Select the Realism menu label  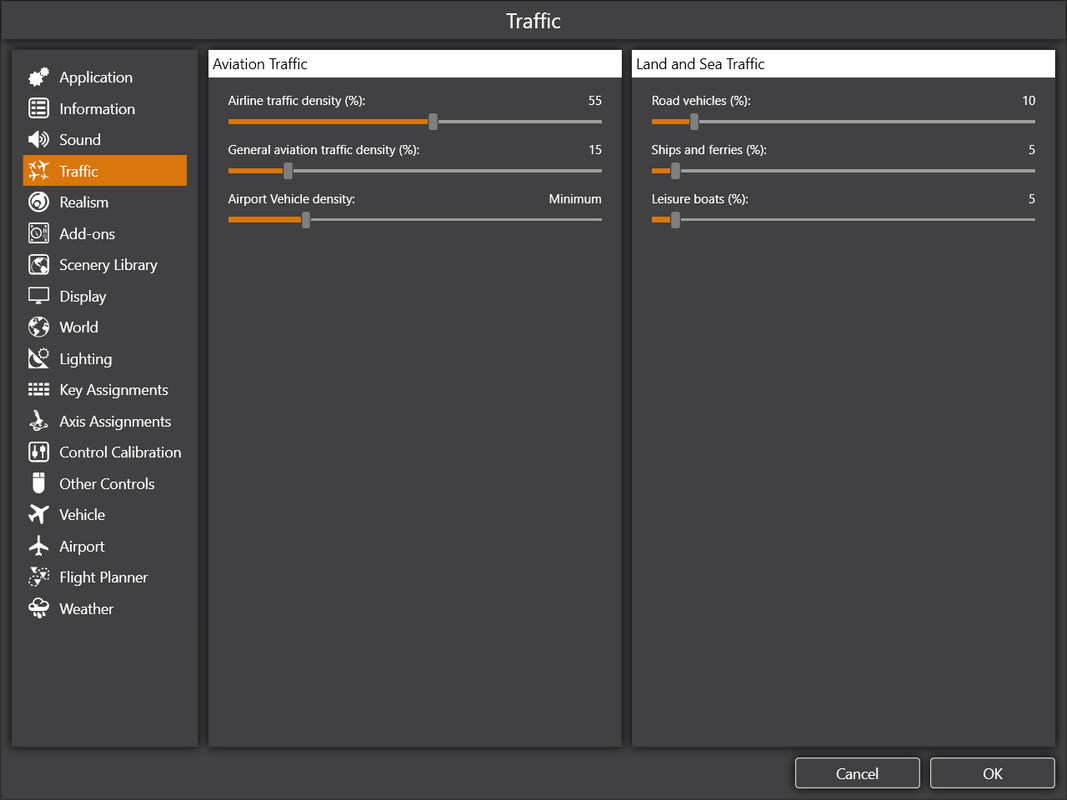84,203
